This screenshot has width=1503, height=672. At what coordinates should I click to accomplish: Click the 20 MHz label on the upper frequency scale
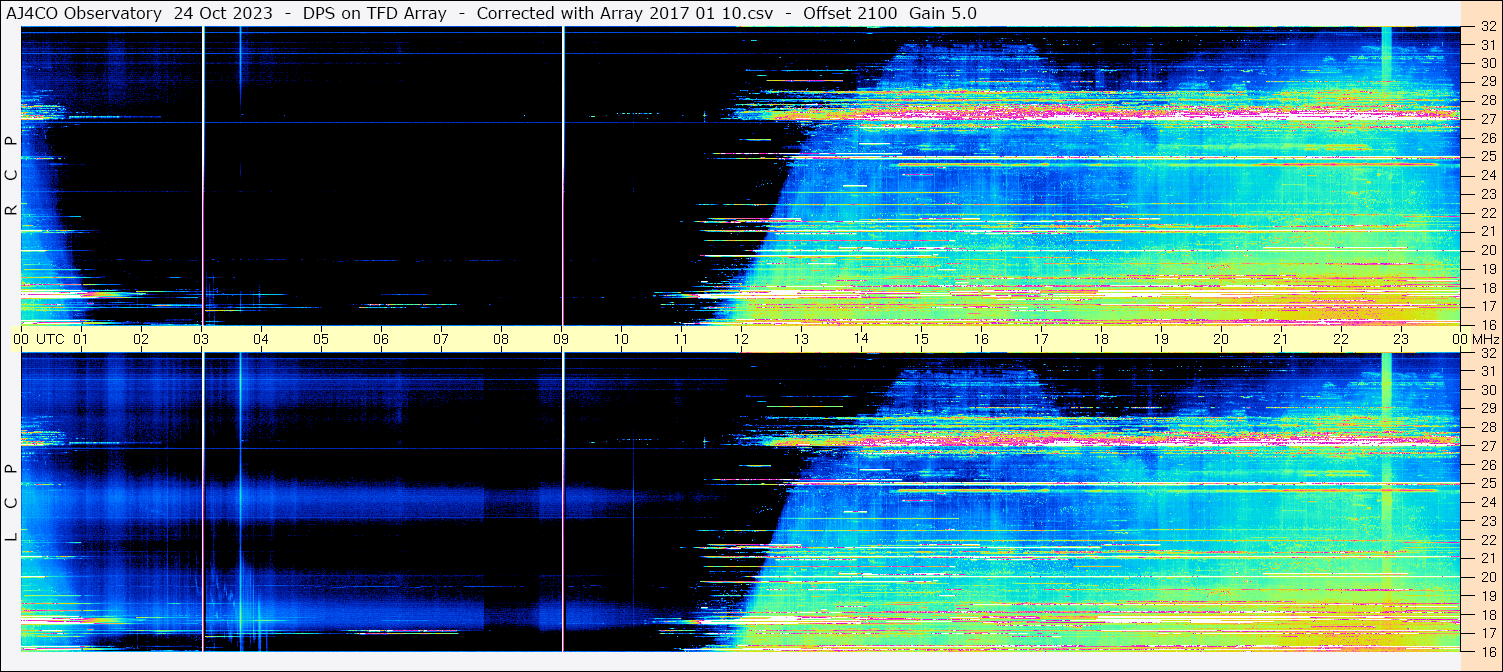(x=1487, y=250)
